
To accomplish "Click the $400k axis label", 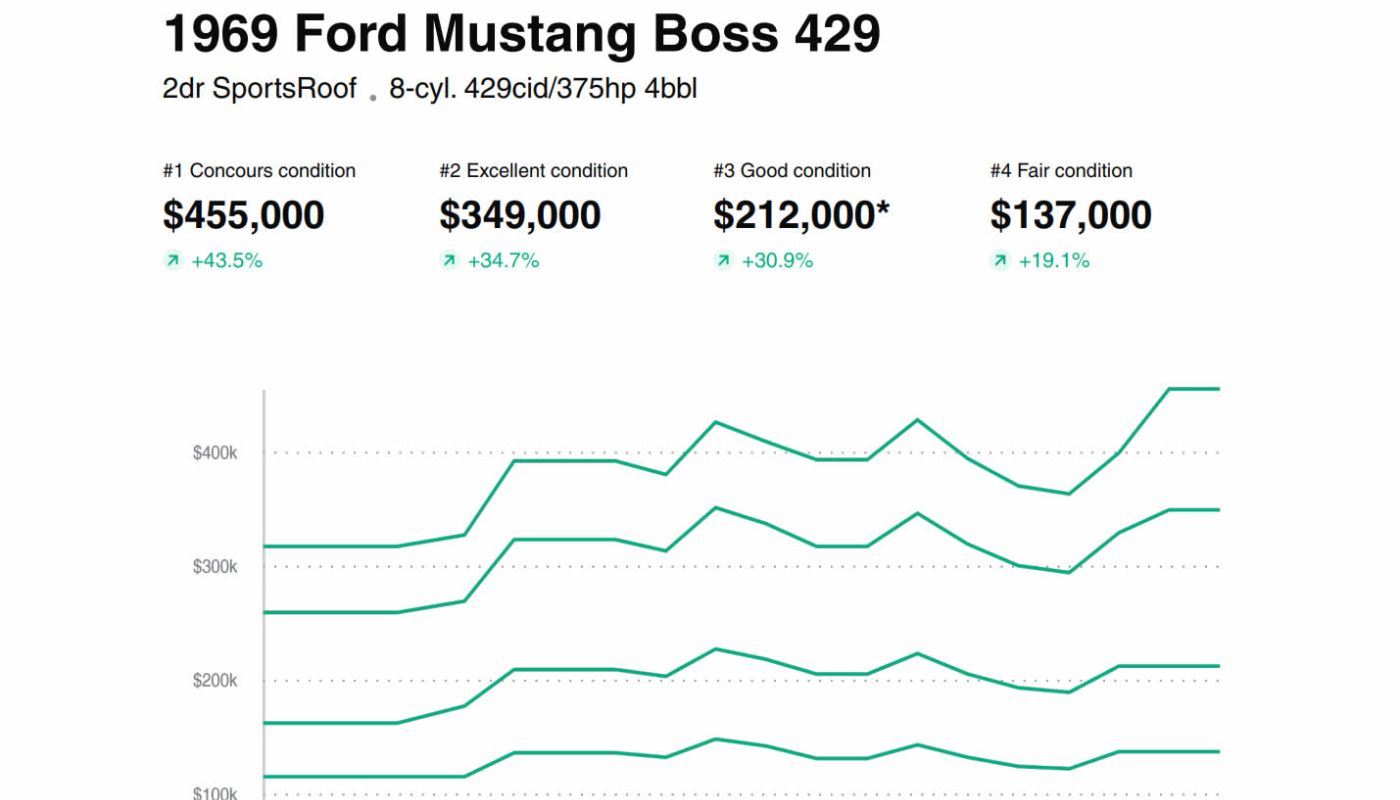I will (215, 453).
